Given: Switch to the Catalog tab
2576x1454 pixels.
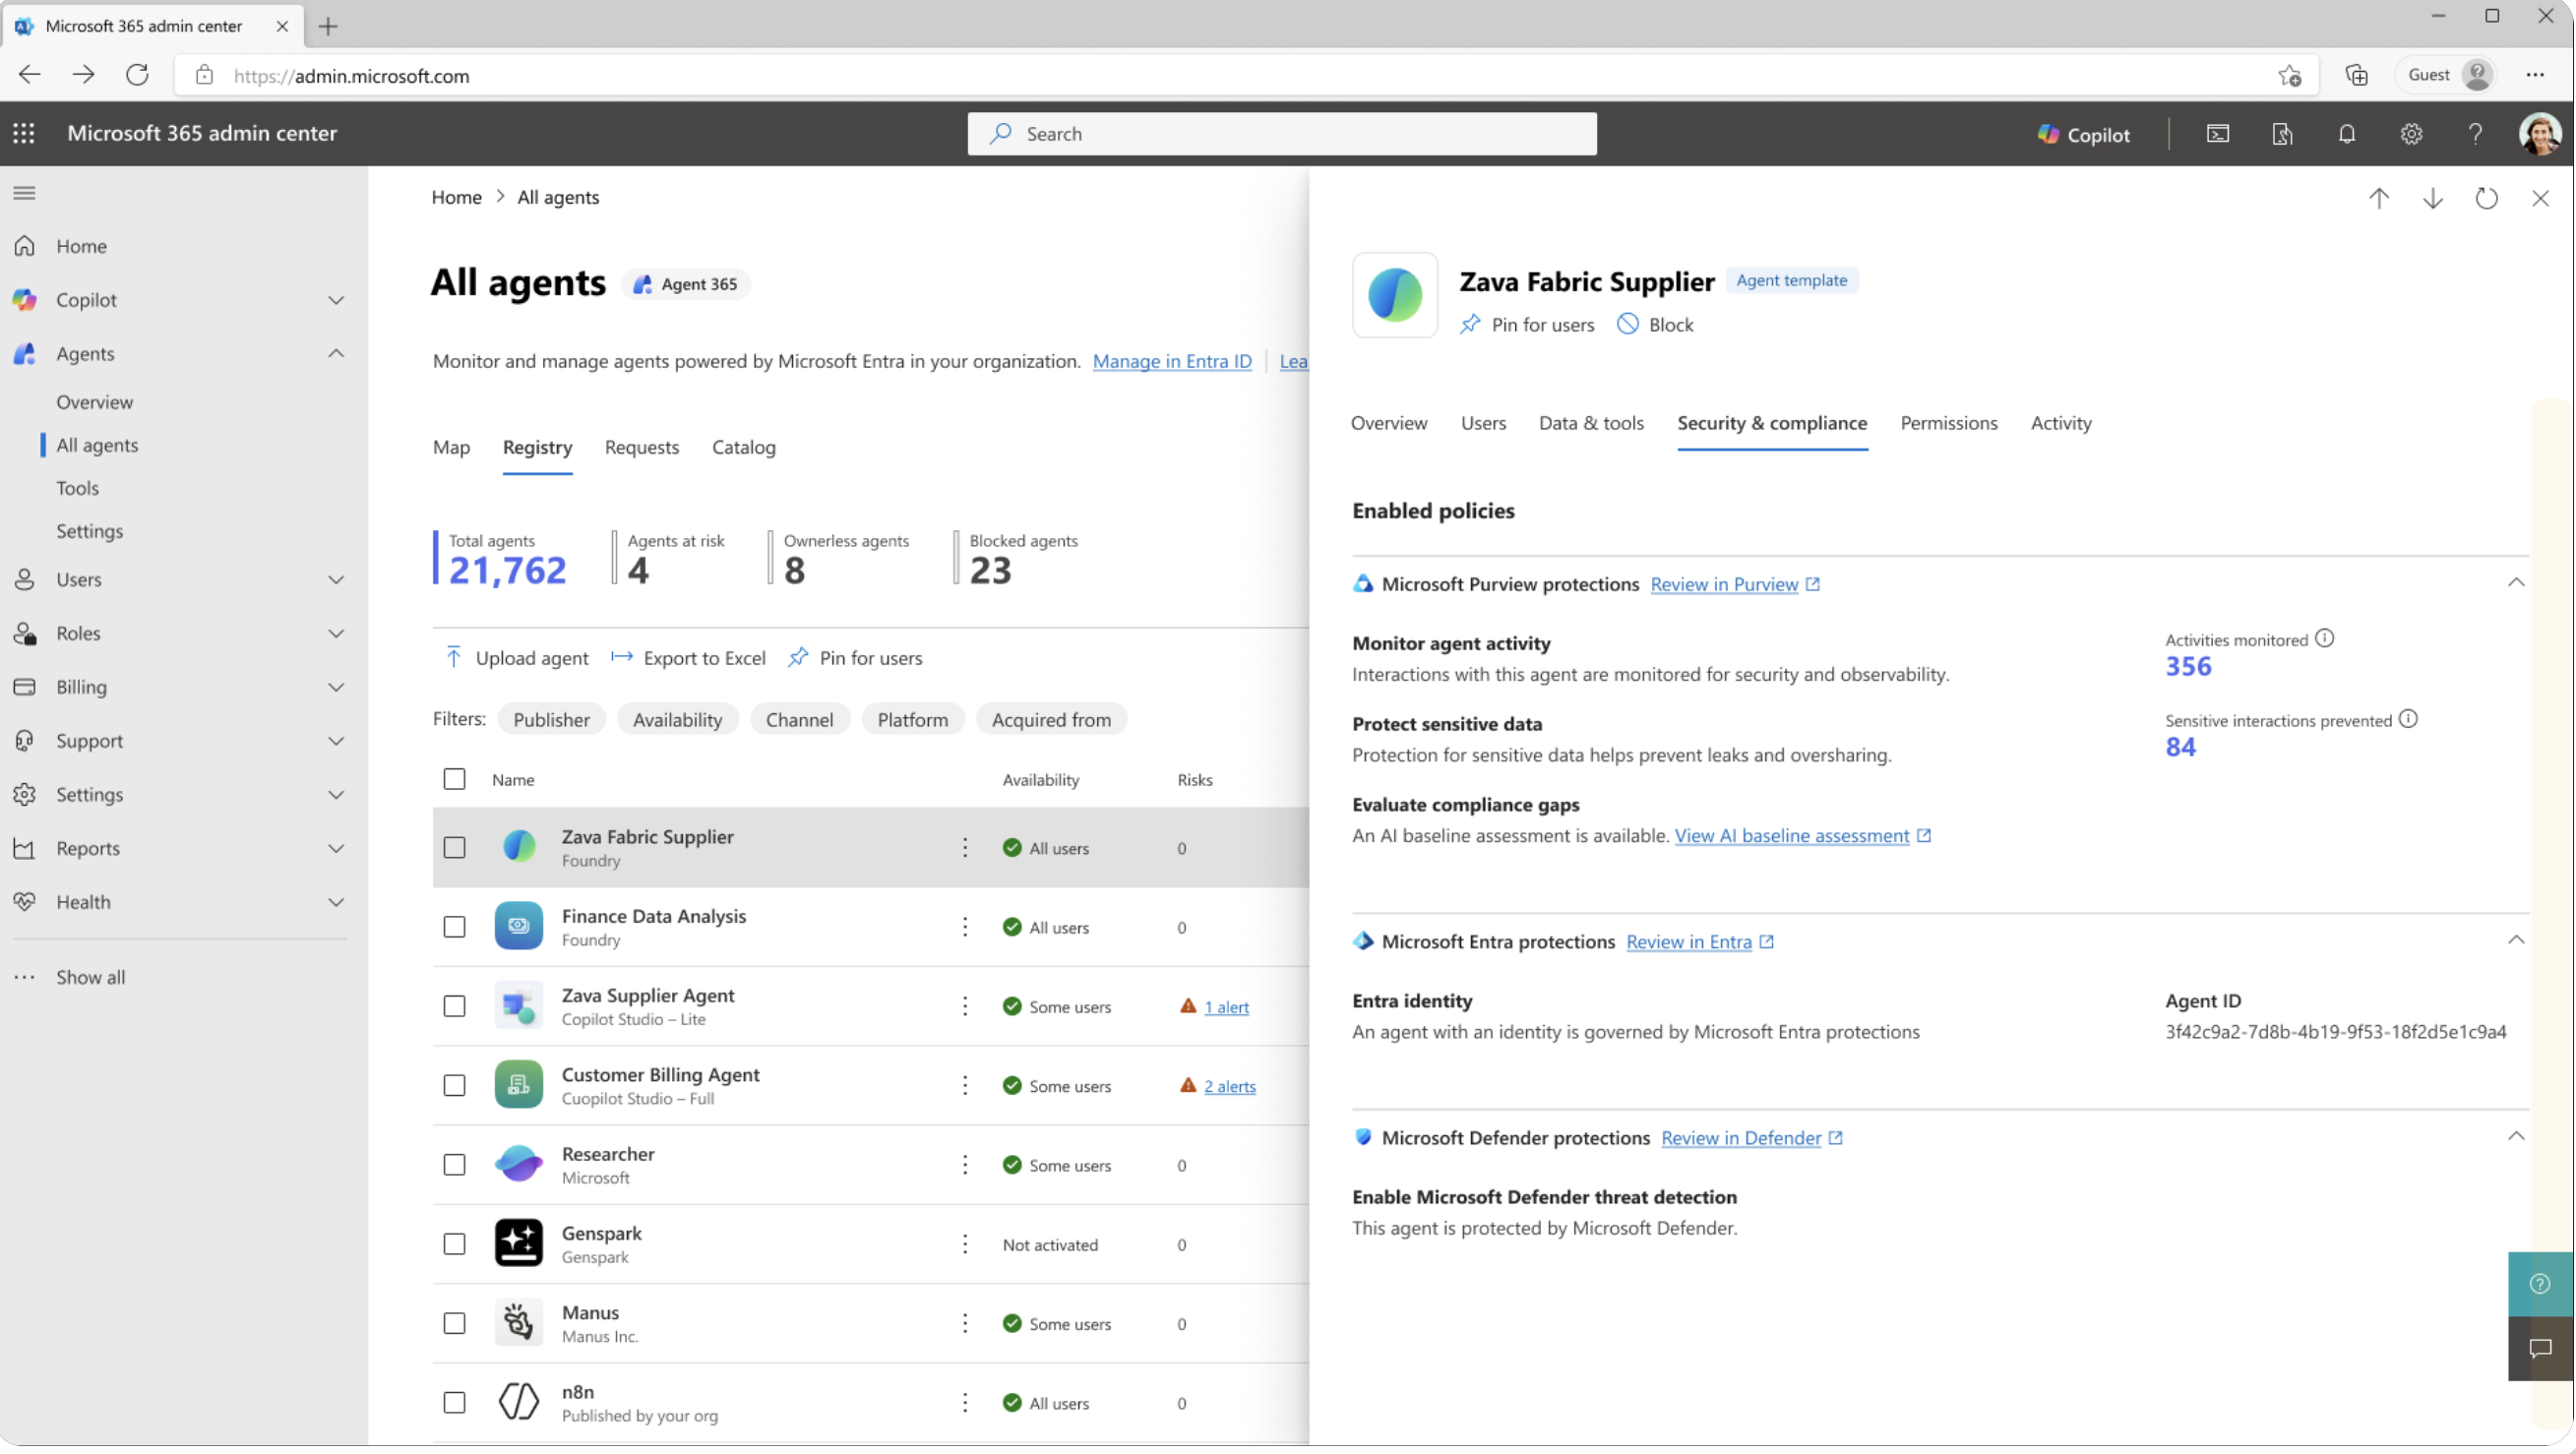Looking at the screenshot, I should 744,448.
